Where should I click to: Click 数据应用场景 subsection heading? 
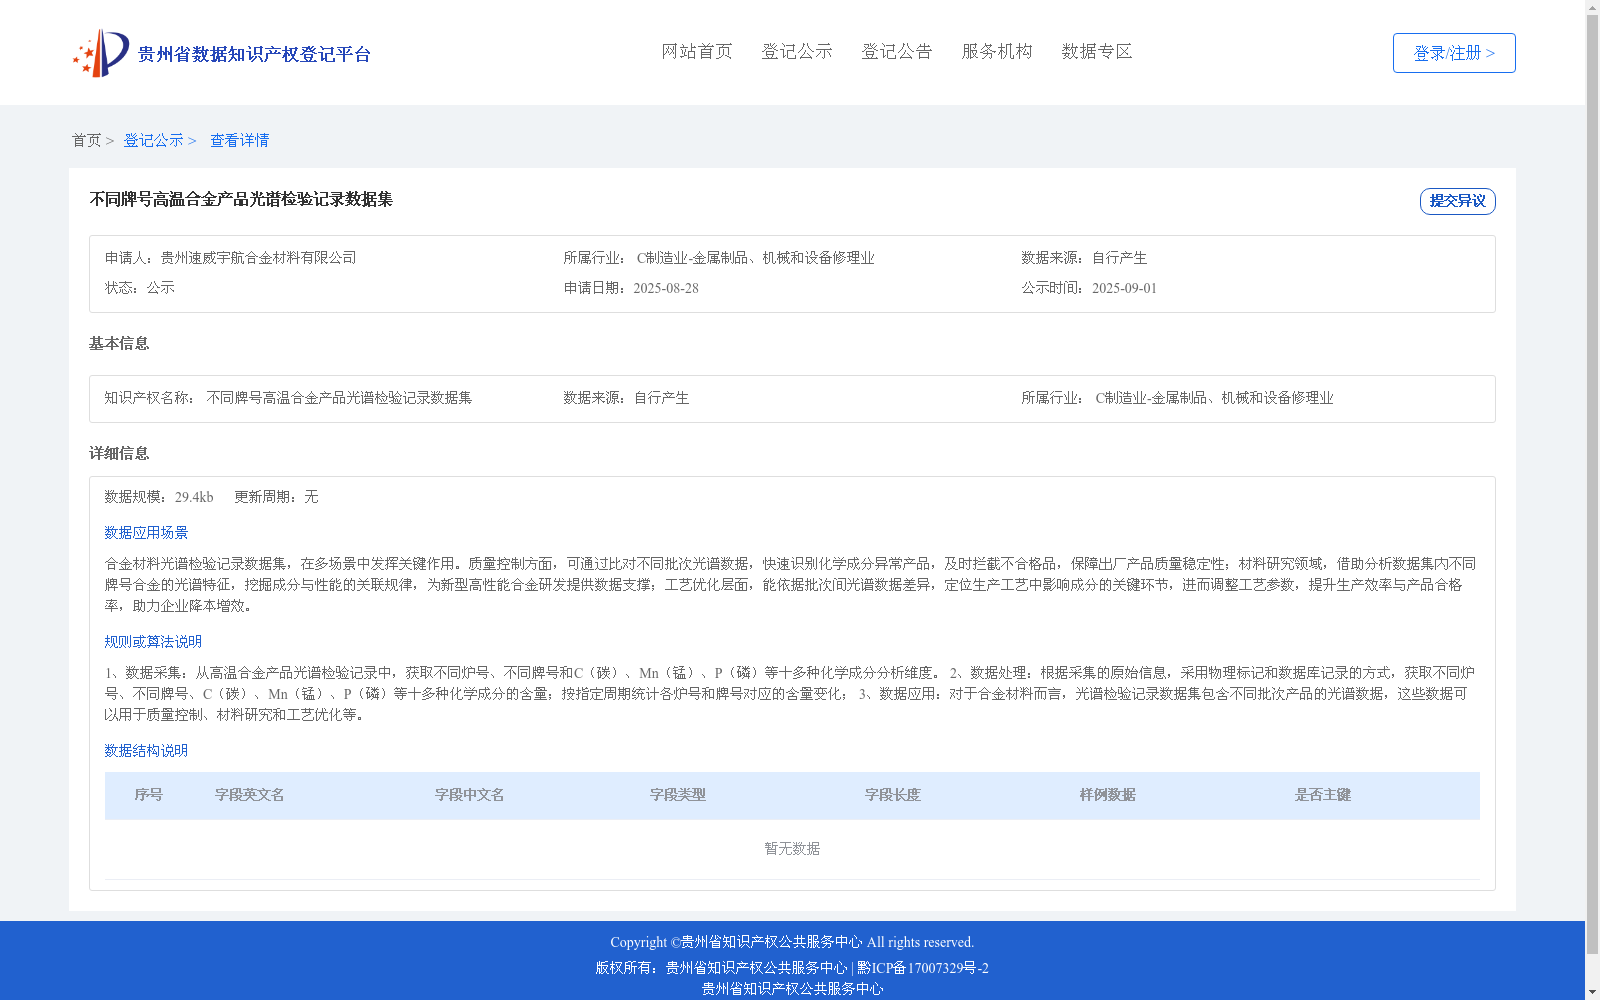[146, 533]
